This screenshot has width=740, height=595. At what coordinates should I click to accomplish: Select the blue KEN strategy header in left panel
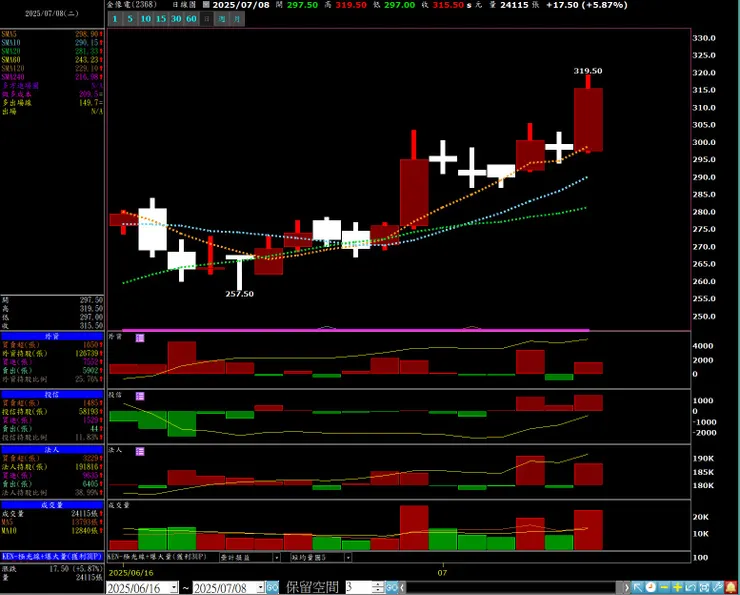[x=52, y=557]
